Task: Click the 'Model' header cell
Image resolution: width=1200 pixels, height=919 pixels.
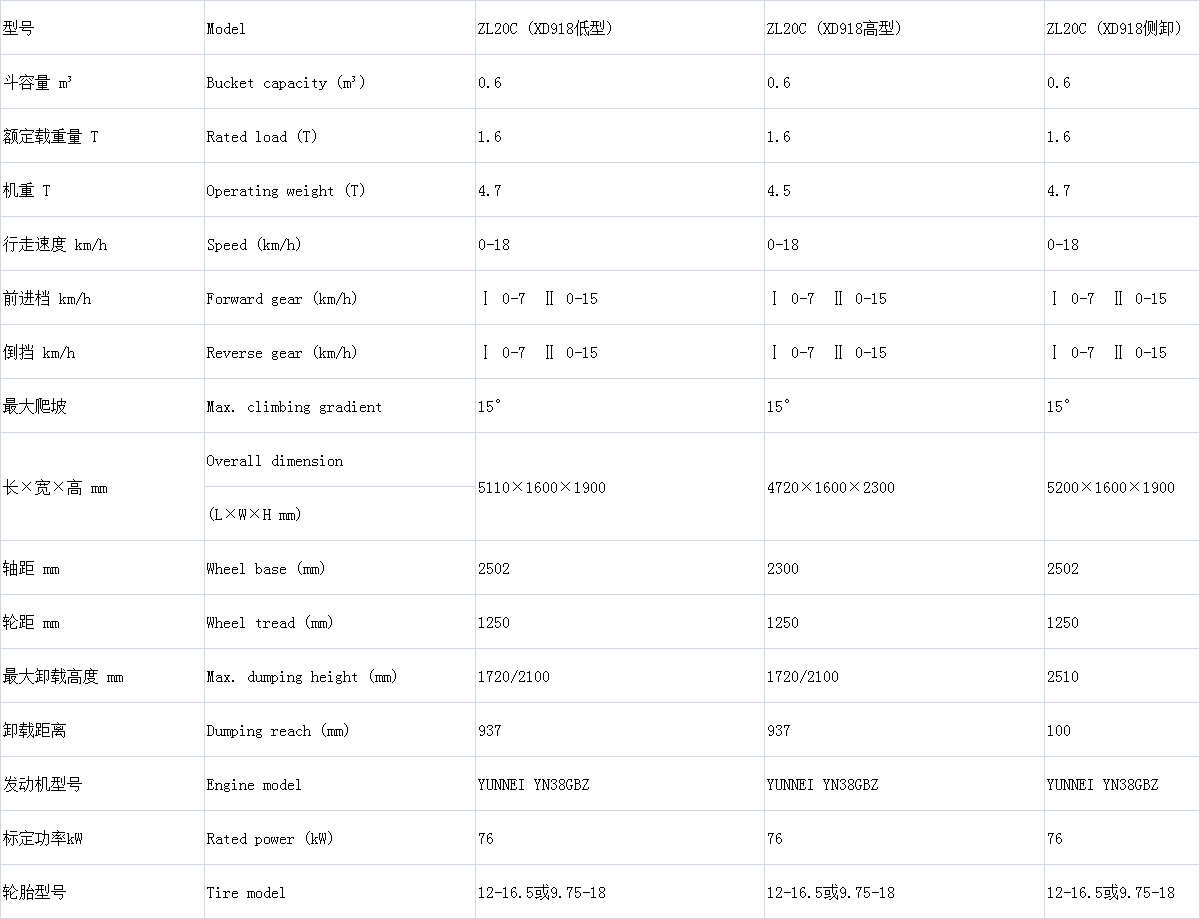Action: click(x=226, y=29)
